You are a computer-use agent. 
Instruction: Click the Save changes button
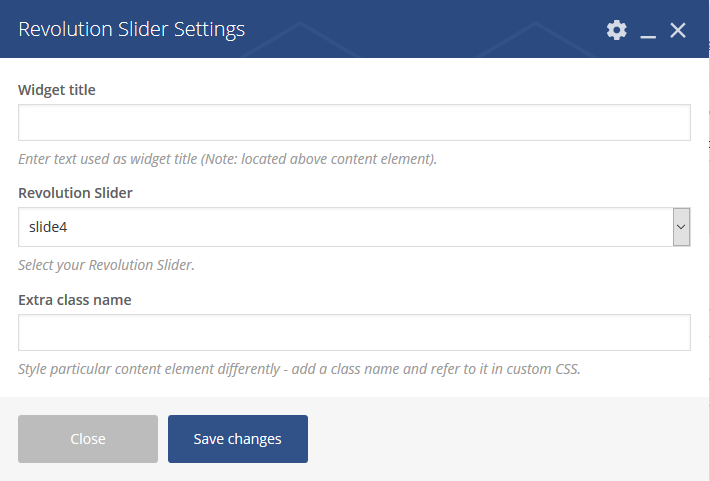(x=238, y=439)
